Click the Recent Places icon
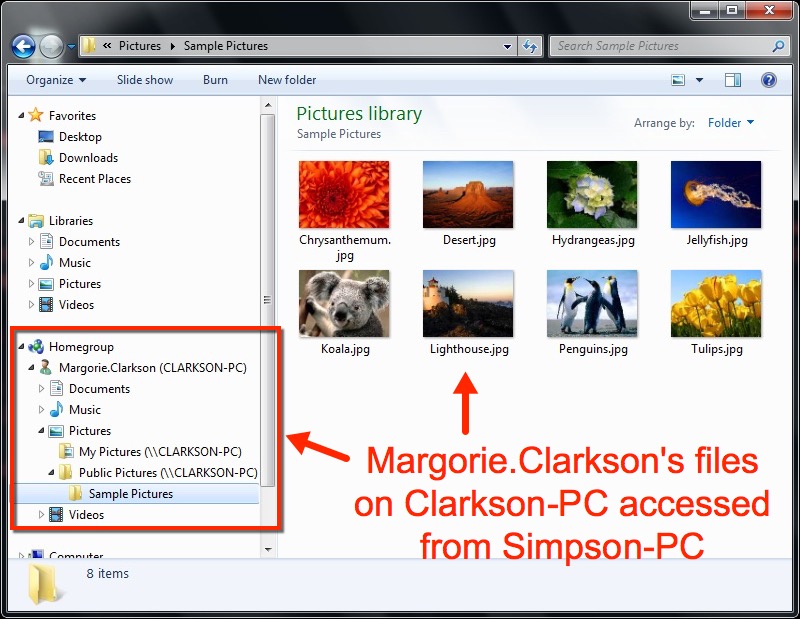The image size is (800, 619). point(46,178)
